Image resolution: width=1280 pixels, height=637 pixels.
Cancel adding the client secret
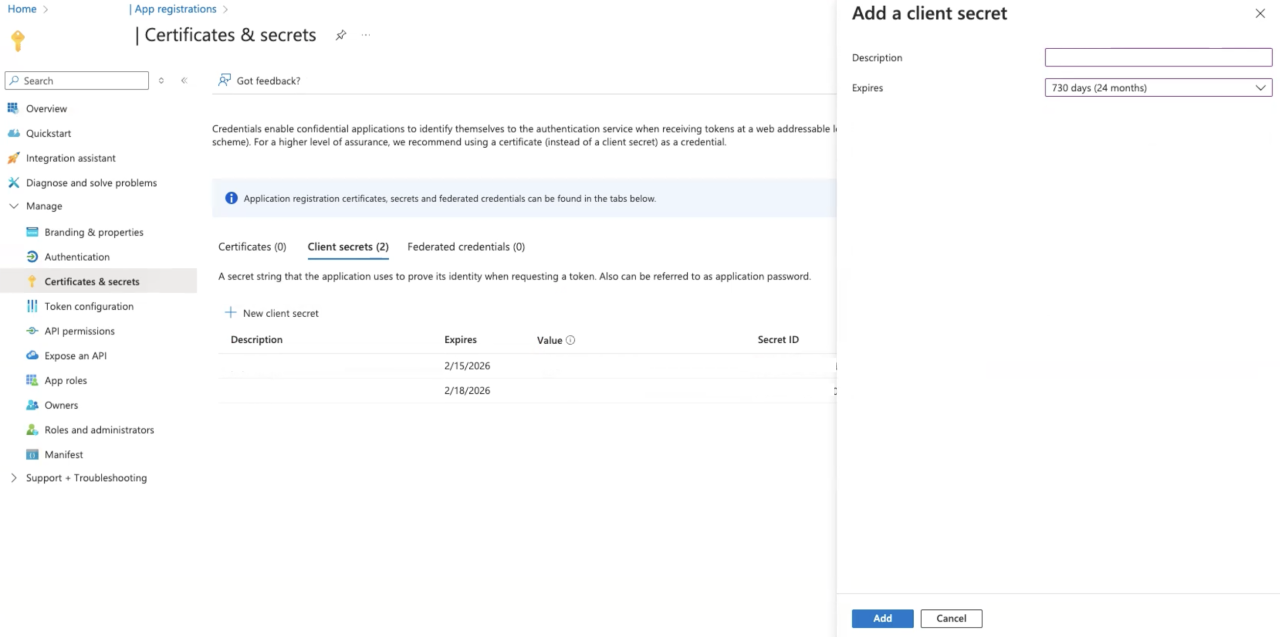(950, 618)
